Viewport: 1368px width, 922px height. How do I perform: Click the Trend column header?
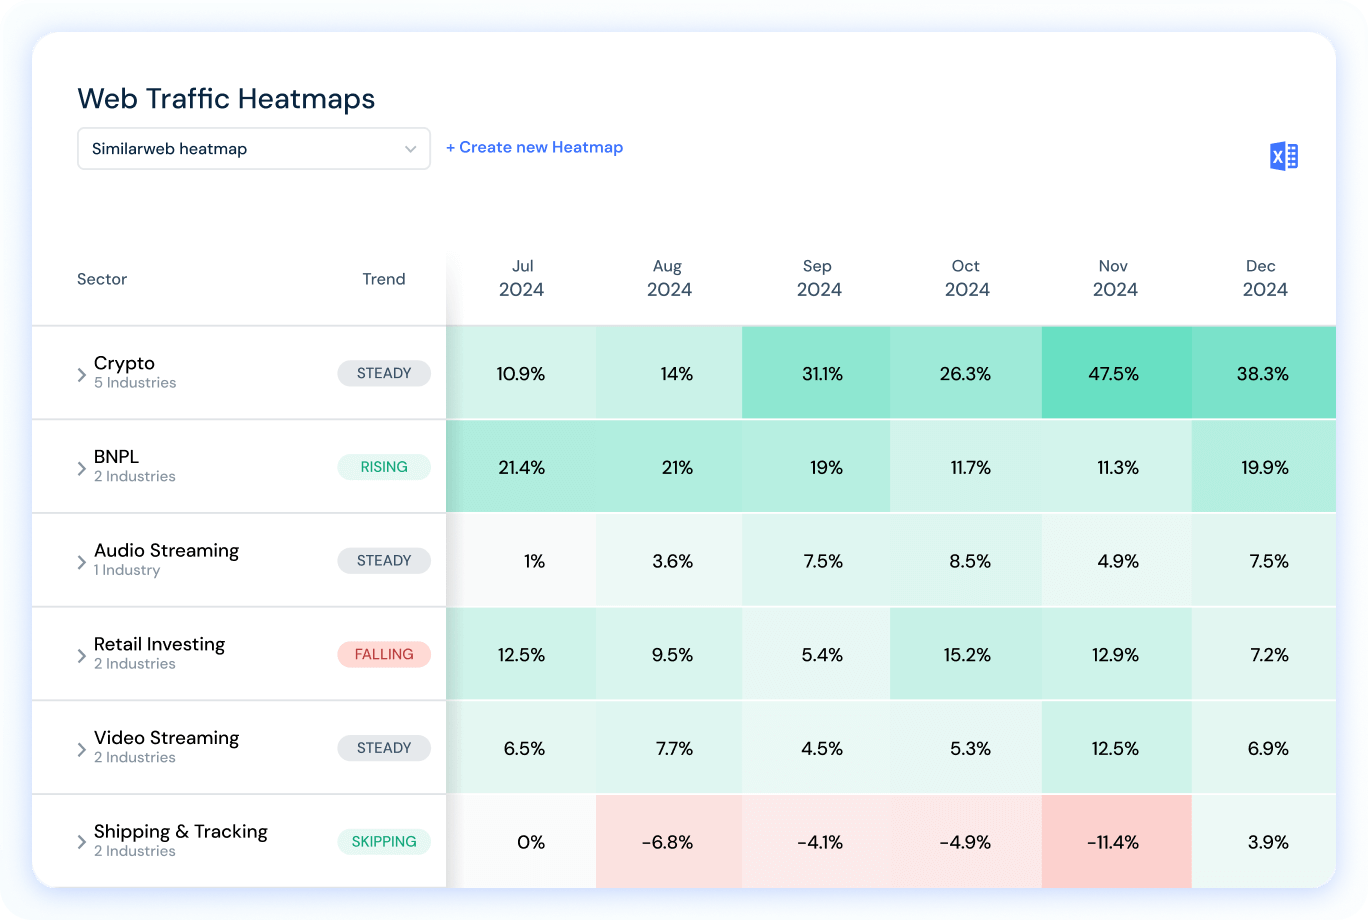click(384, 279)
